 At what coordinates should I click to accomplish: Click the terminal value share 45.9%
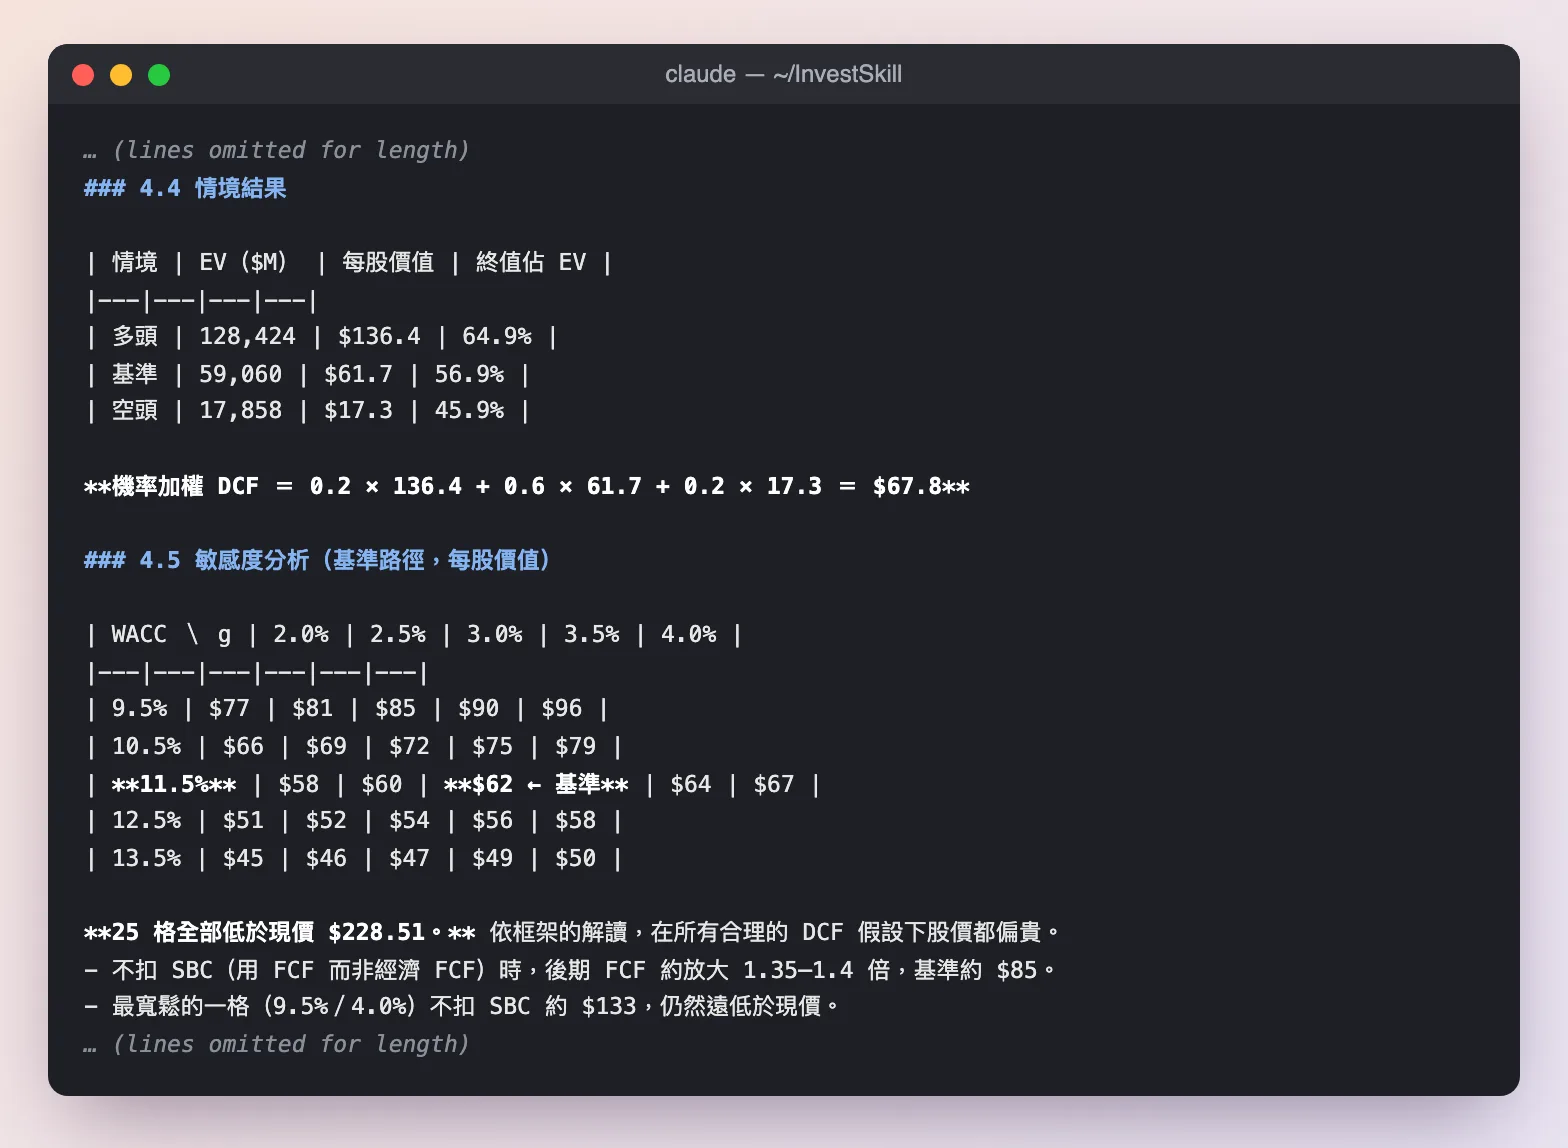tap(469, 410)
